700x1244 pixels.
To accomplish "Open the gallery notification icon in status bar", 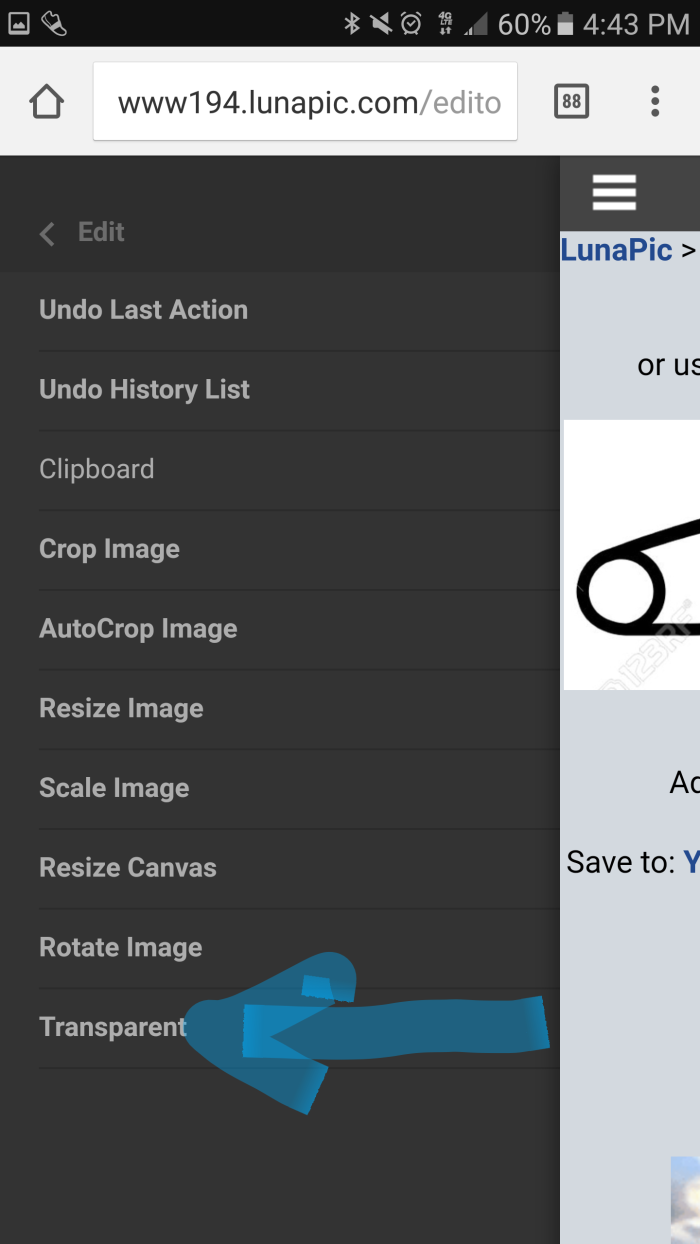I will click(x=19, y=23).
